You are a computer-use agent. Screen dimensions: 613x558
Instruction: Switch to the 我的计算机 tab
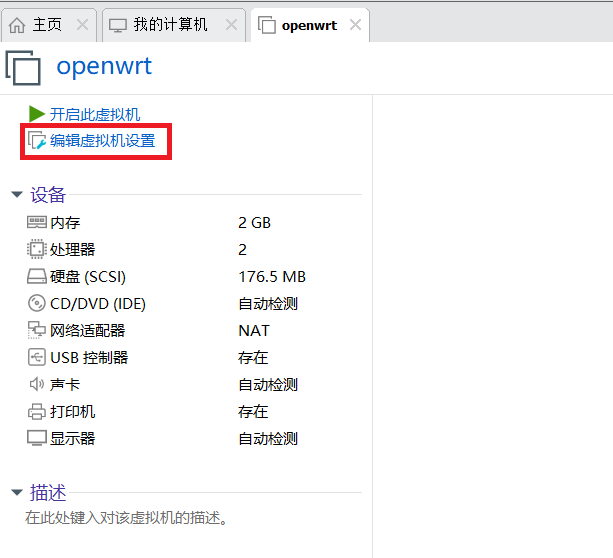click(170, 24)
